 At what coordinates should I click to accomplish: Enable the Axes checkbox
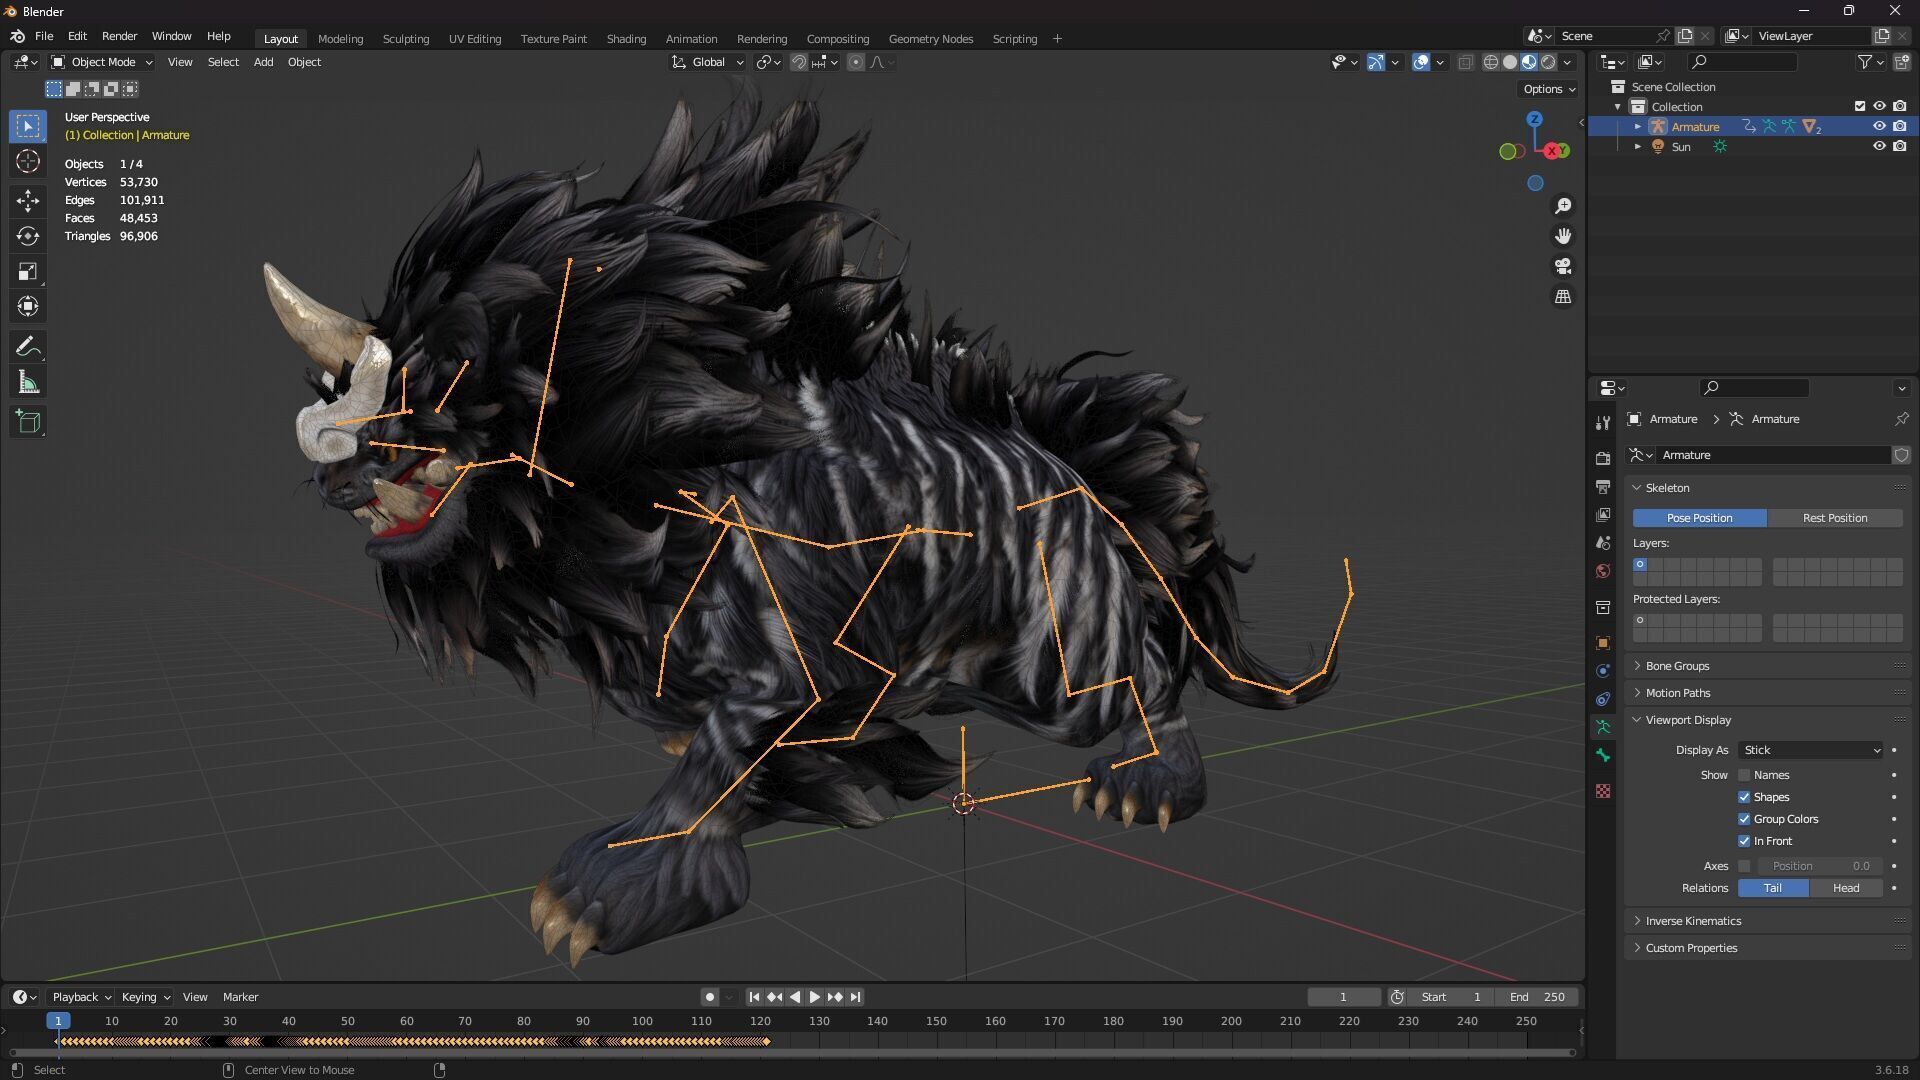(1744, 866)
